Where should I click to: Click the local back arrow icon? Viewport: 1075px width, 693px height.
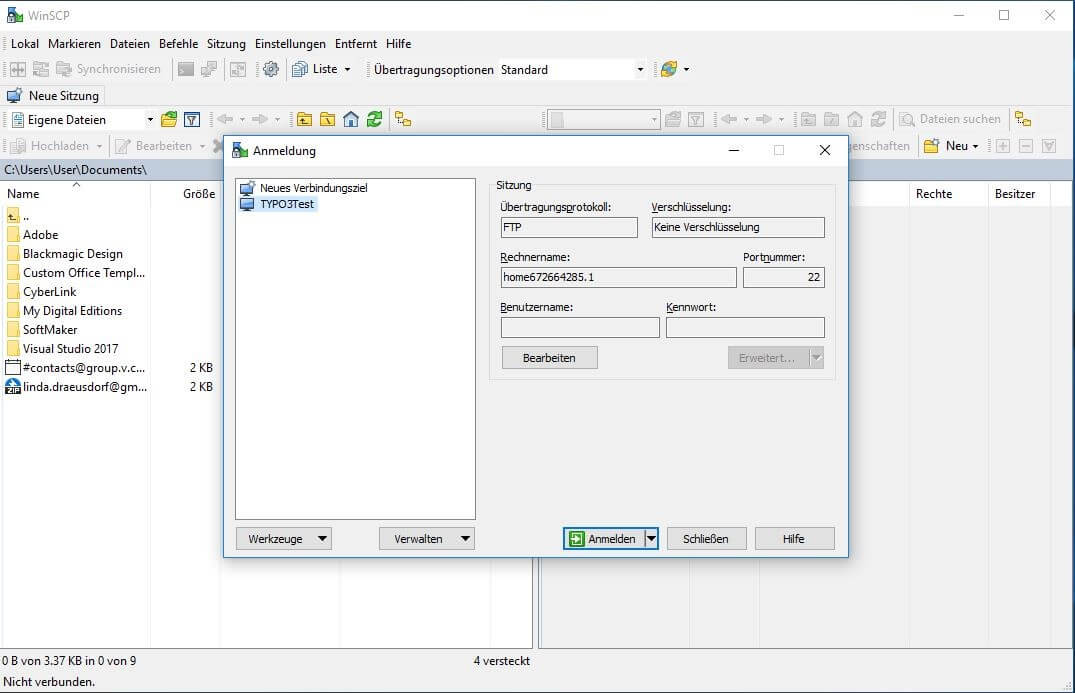pos(225,119)
